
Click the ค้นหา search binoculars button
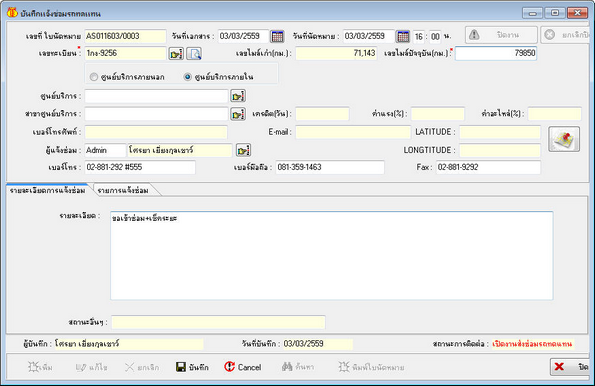click(x=298, y=367)
